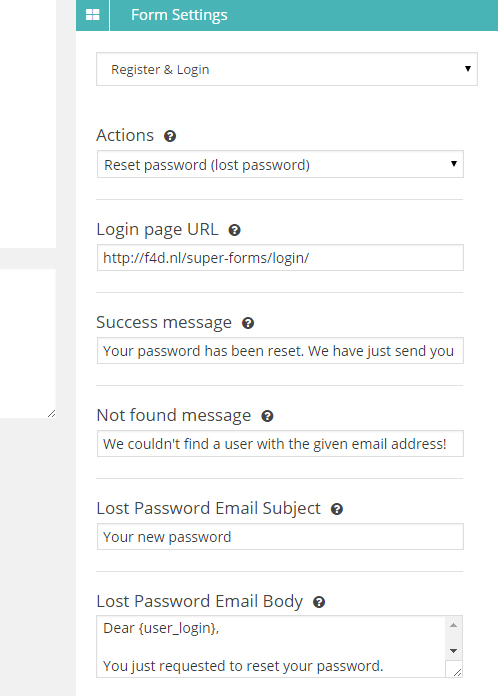Image resolution: width=498 pixels, height=696 pixels.
Task: Click the email body textarea resize handle
Action: [457, 672]
